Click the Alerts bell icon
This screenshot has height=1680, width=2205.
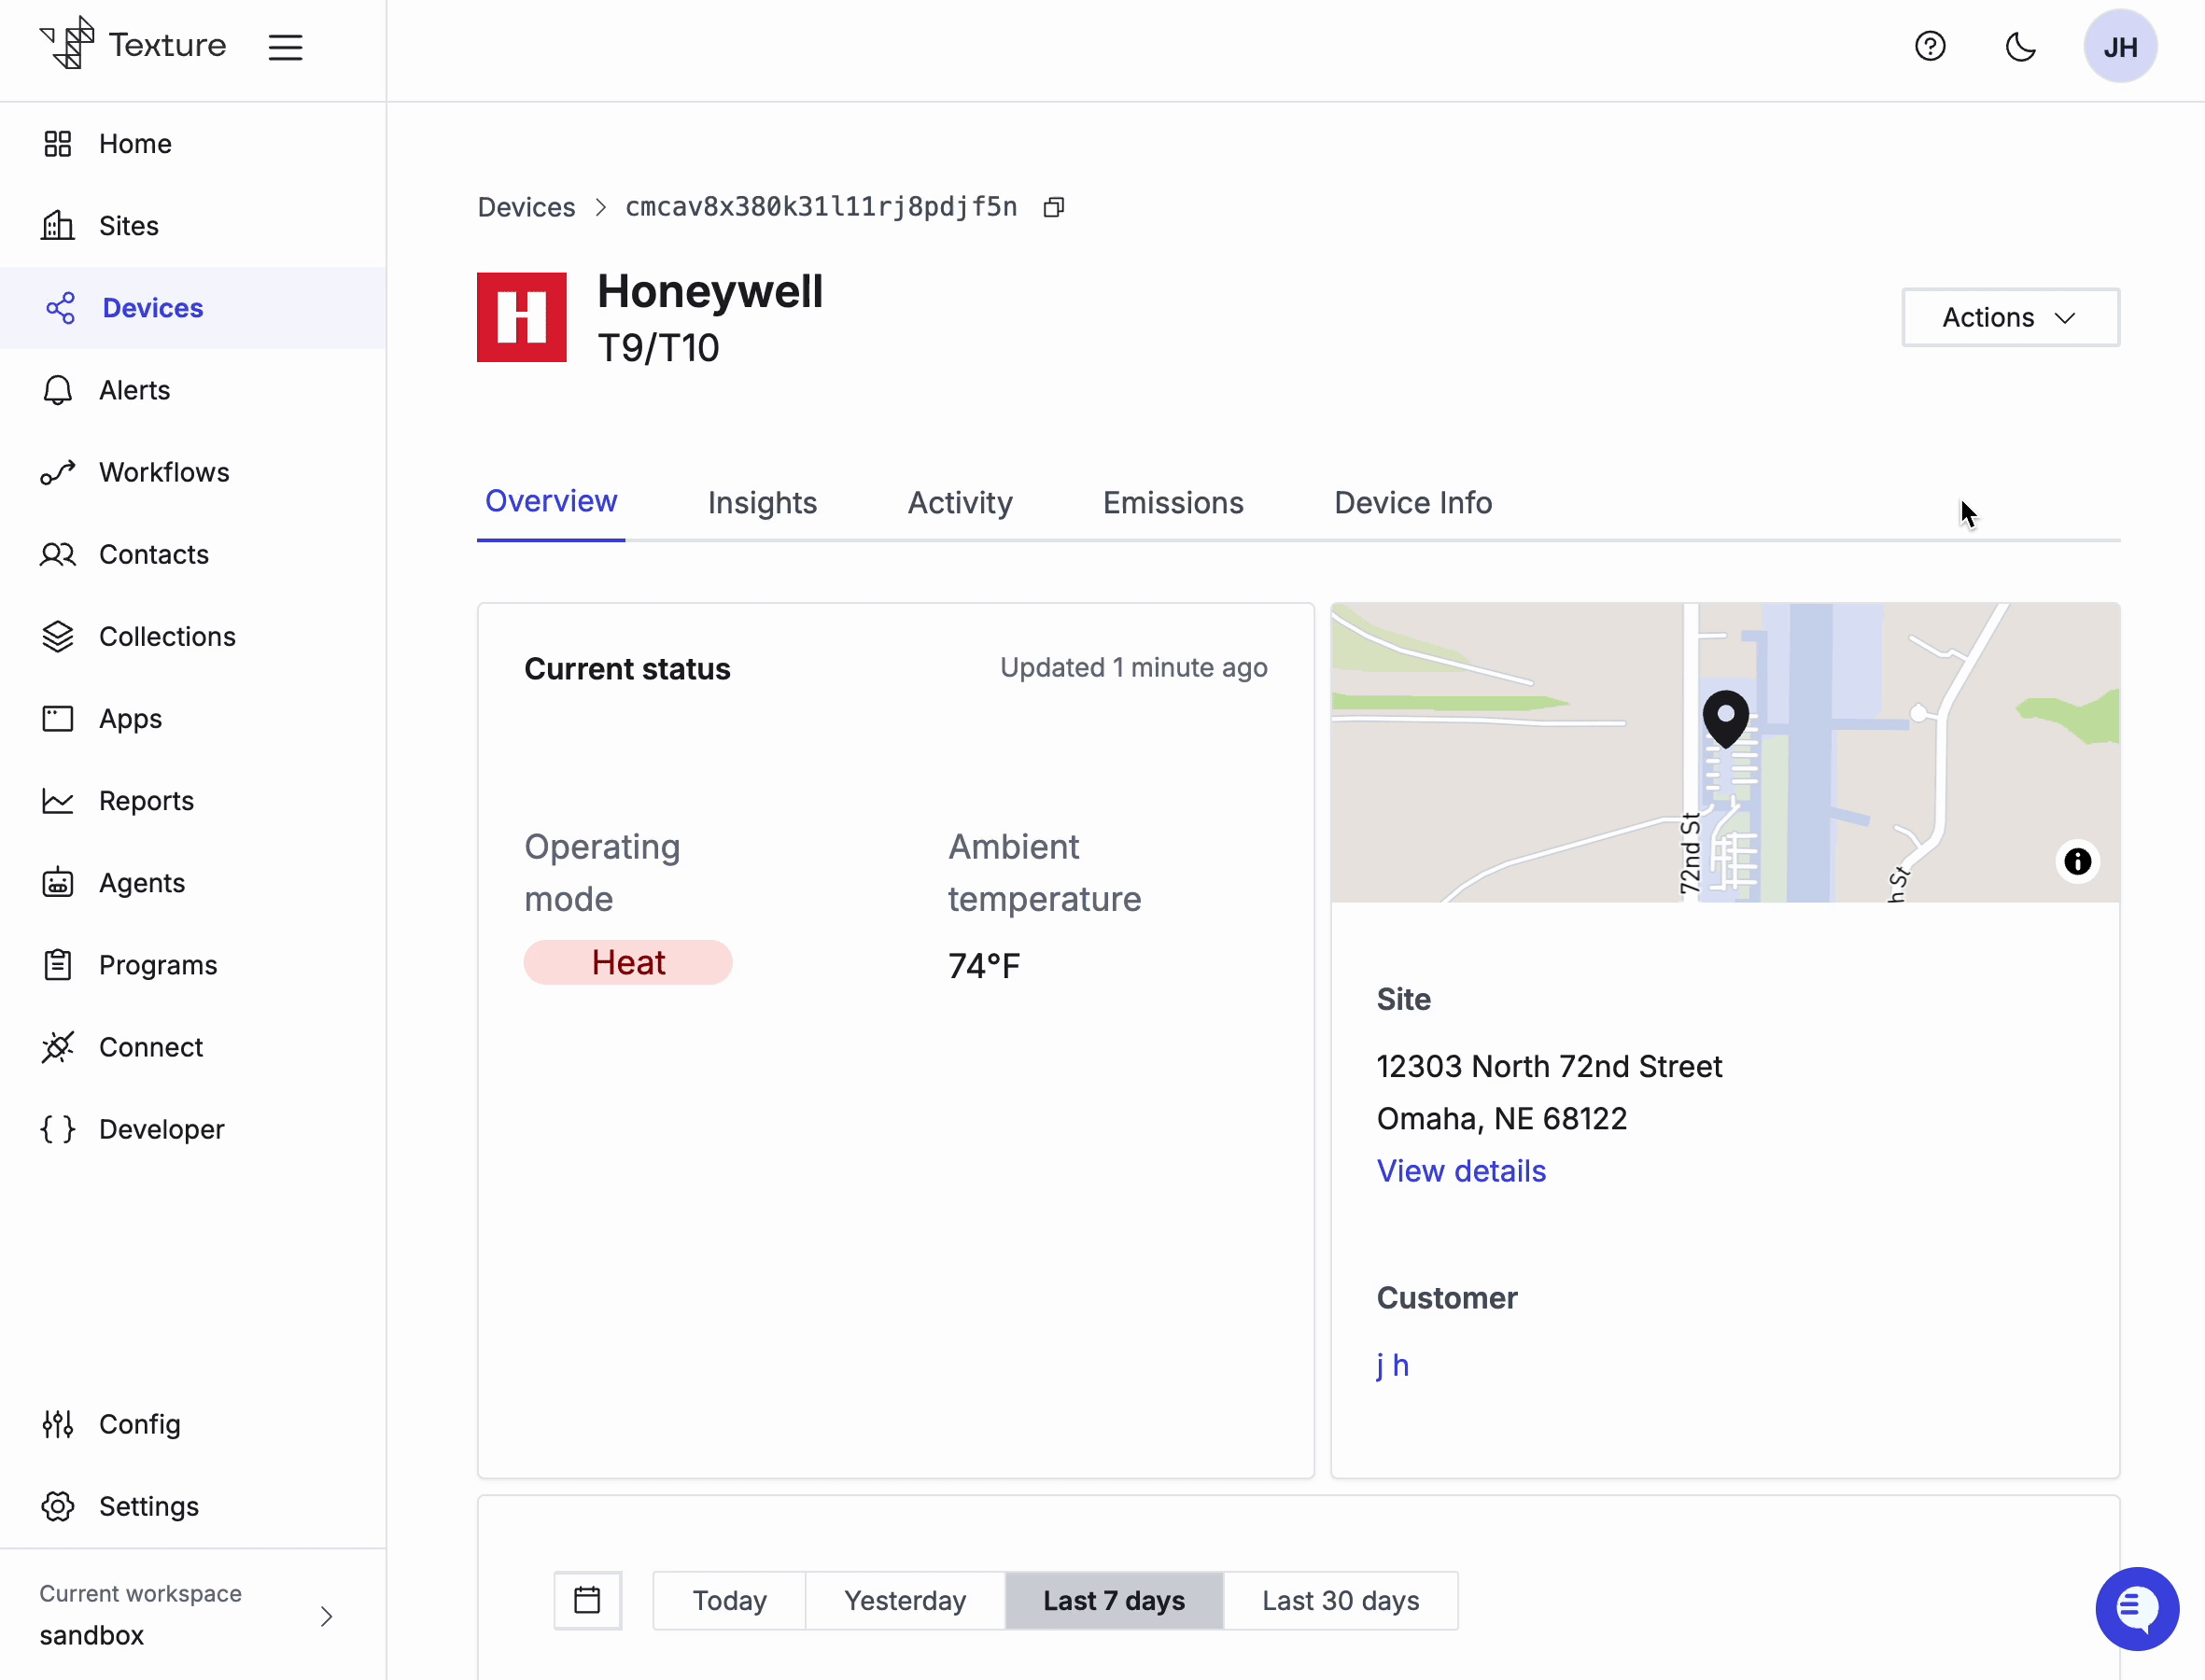coord(58,390)
